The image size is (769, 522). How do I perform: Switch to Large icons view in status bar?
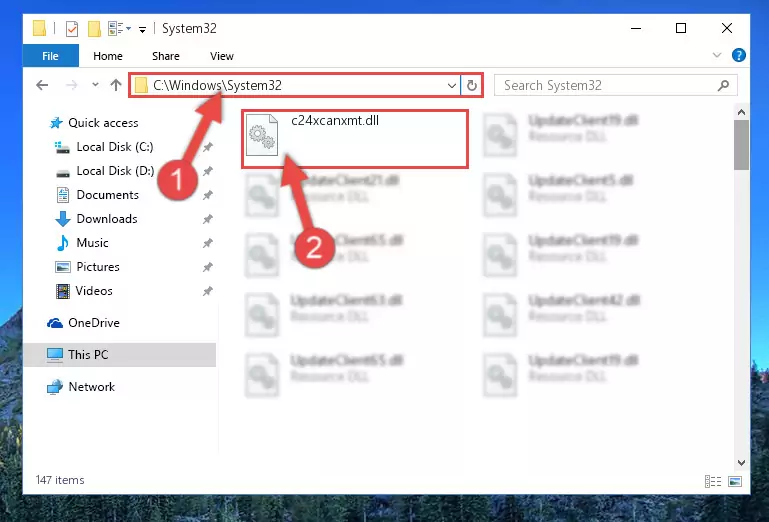coord(735,481)
